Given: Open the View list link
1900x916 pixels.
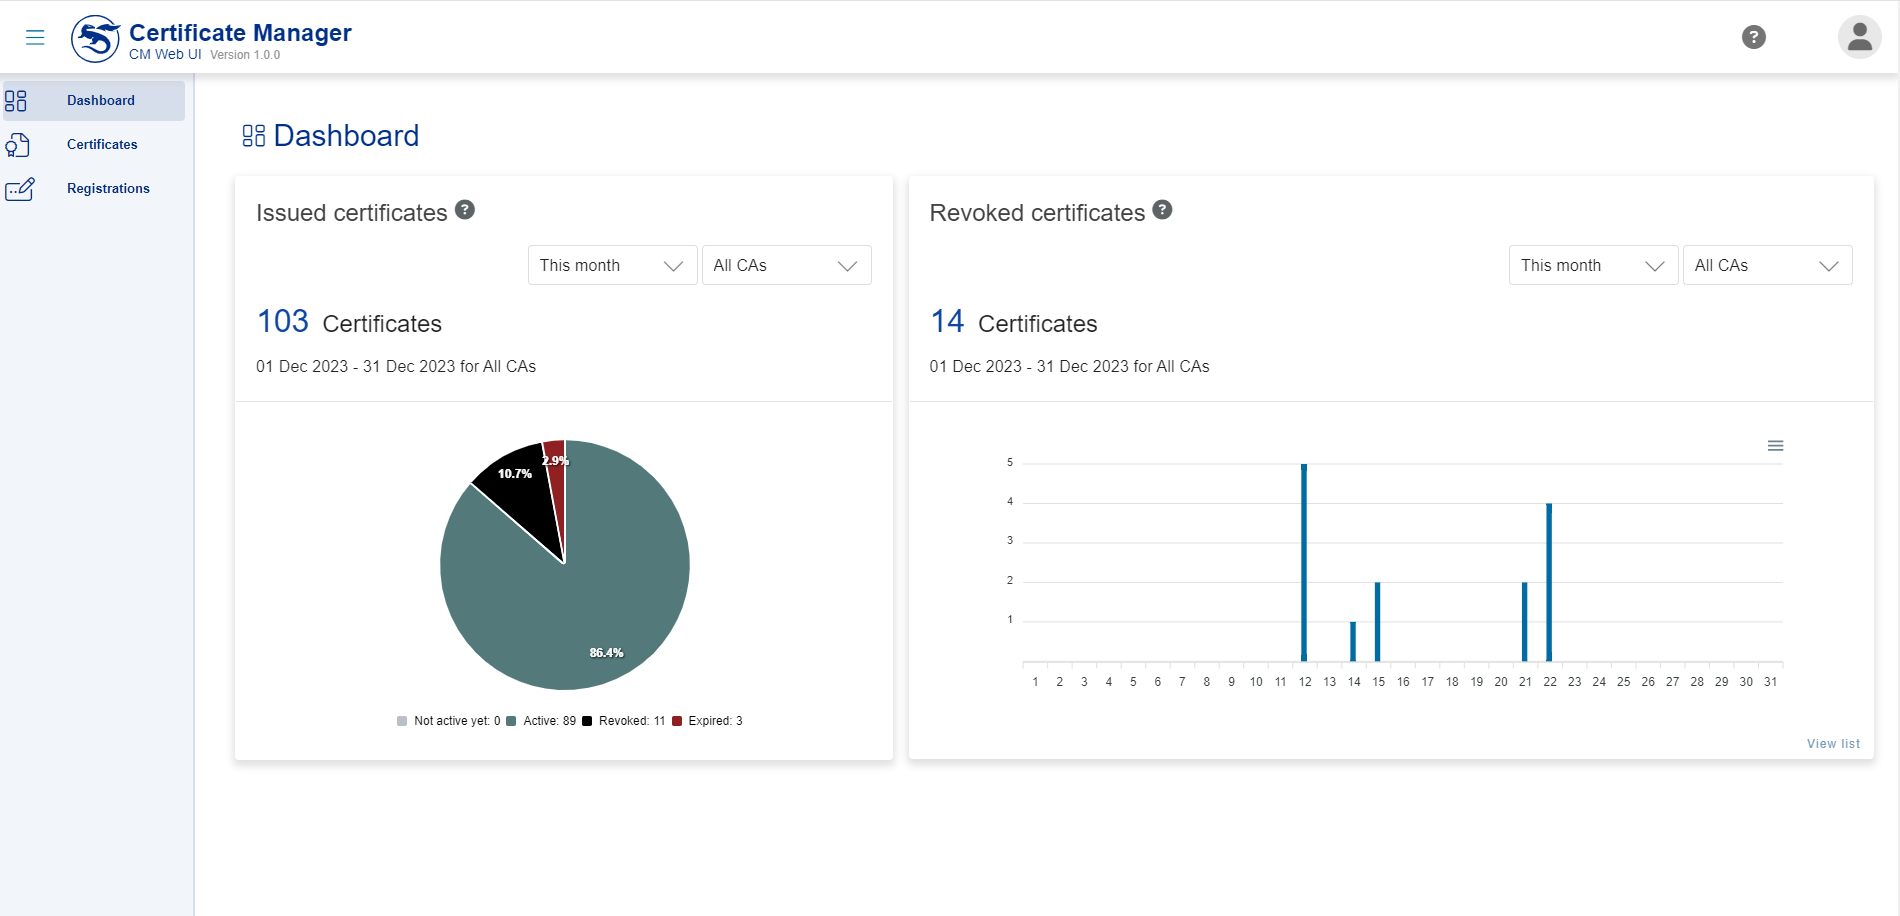Looking at the screenshot, I should (1833, 744).
